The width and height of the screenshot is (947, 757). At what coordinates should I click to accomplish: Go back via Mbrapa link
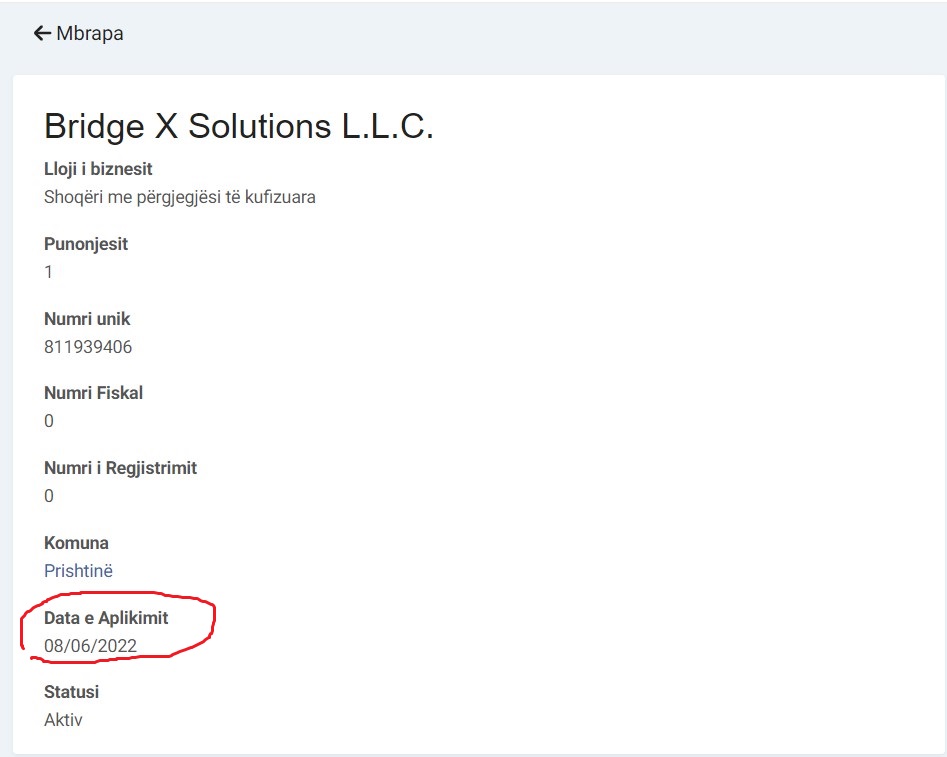(x=79, y=33)
